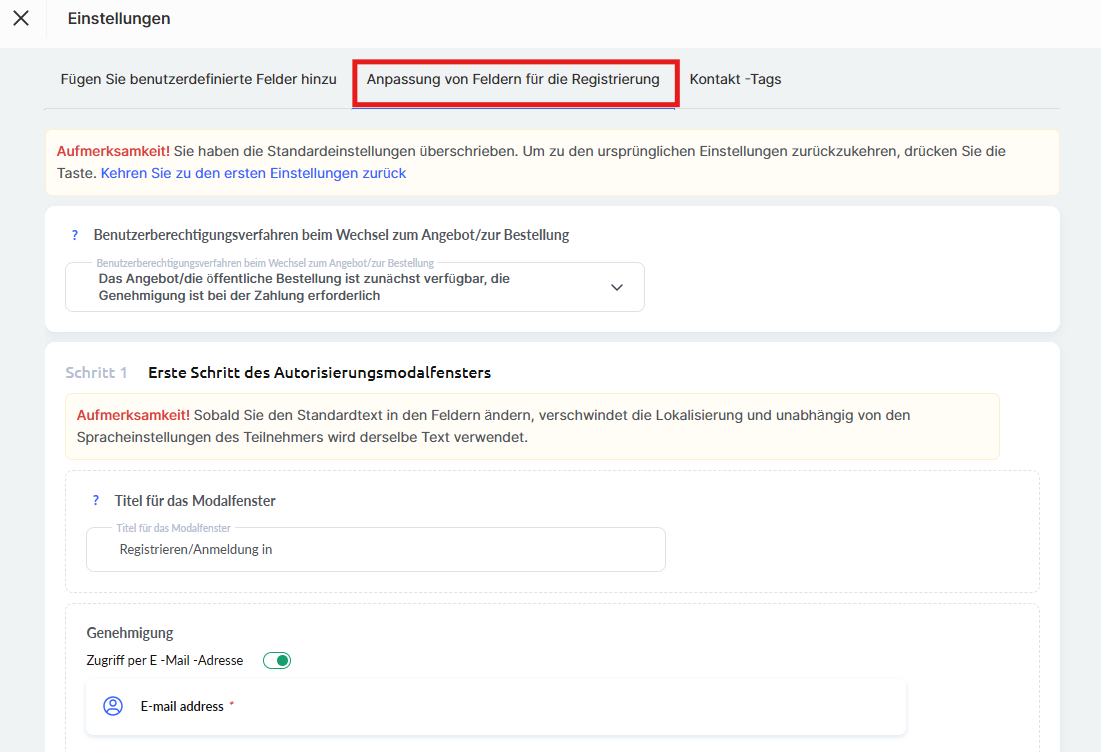Close the Einstellungen panel with the X icon
Viewport: 1101px width, 752px height.
point(21,18)
